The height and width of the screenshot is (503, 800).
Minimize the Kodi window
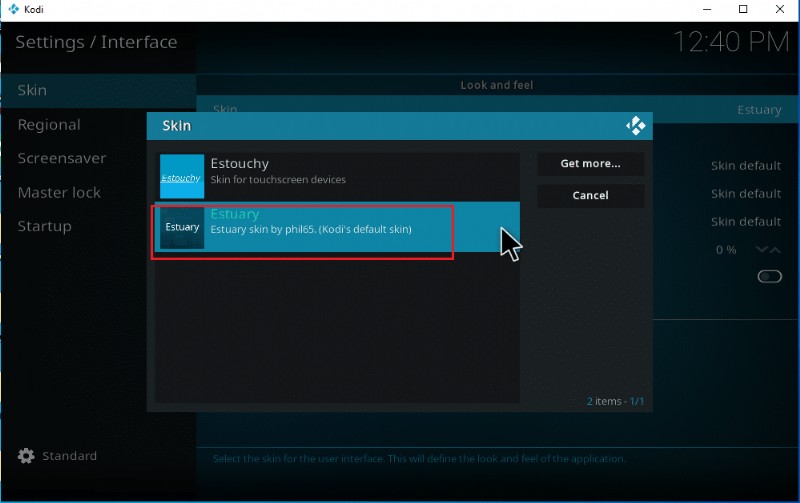coord(707,9)
